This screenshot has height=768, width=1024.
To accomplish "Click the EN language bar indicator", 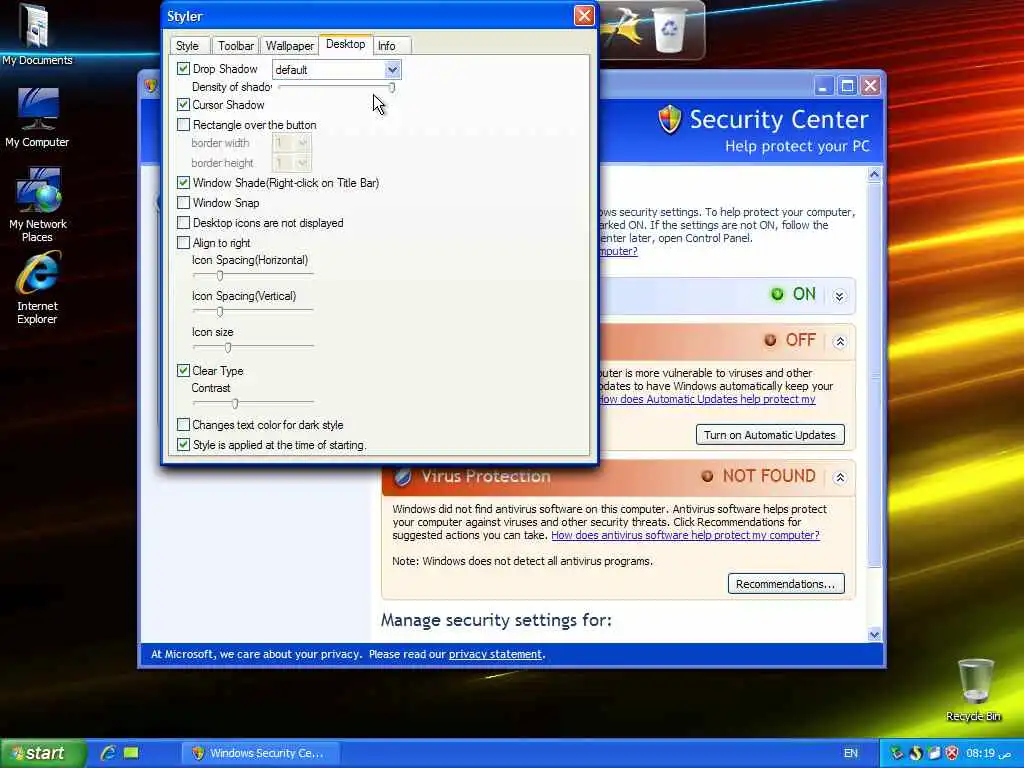I will (850, 753).
